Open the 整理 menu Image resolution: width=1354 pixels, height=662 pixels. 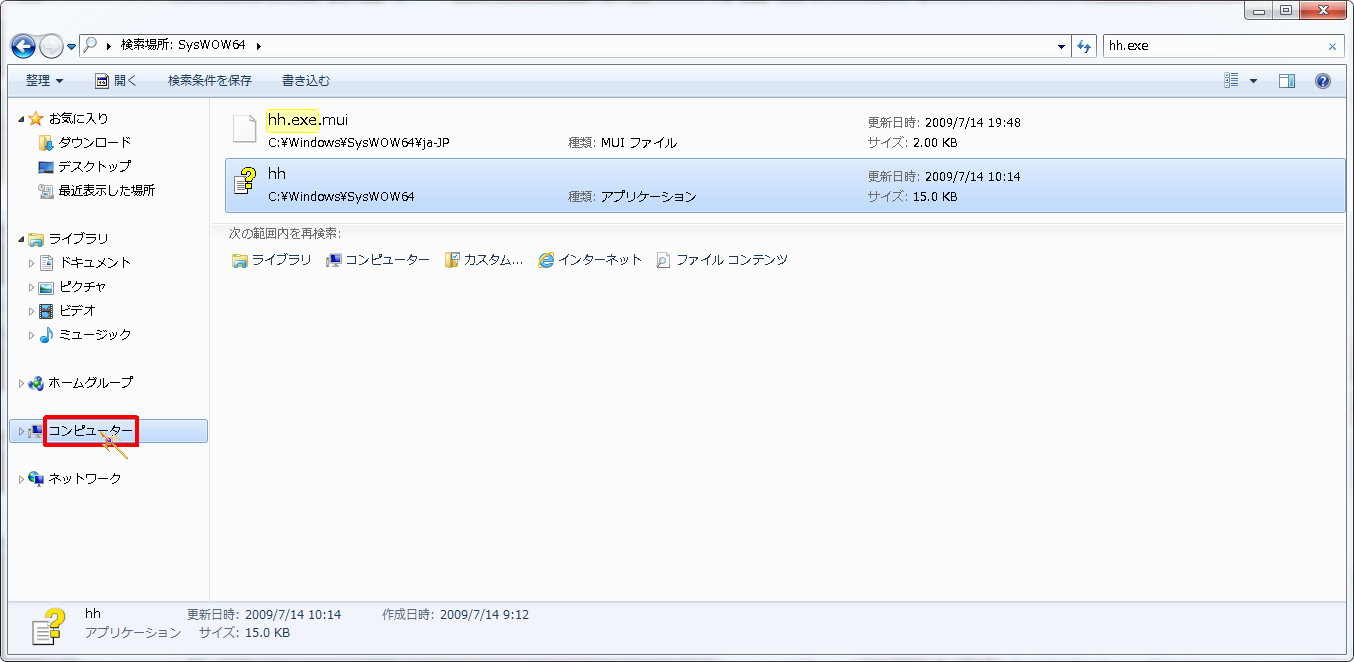pyautogui.click(x=44, y=81)
